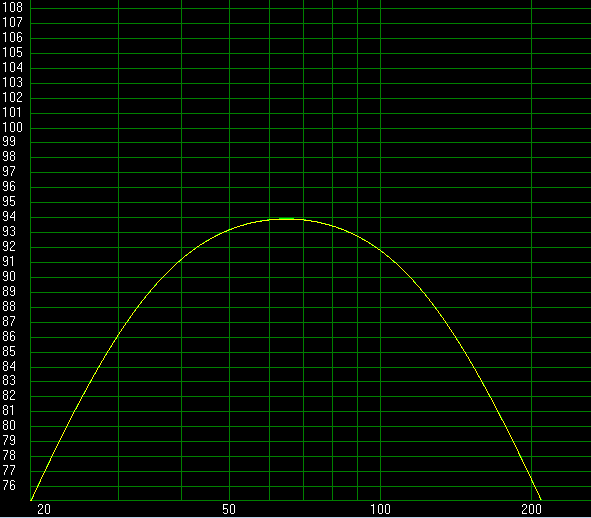This screenshot has height=518, width=591.
Task: Click the y-axis label 94
Action: pyautogui.click(x=9, y=216)
